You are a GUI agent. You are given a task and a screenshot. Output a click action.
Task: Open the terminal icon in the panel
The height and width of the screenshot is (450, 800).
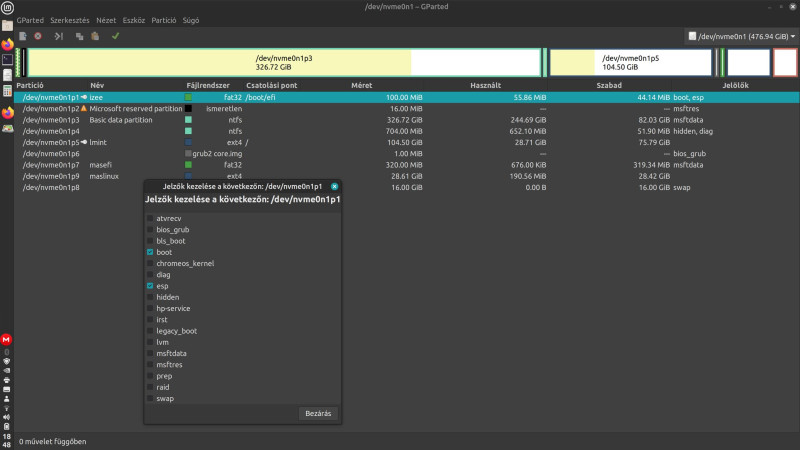click(x=7, y=59)
